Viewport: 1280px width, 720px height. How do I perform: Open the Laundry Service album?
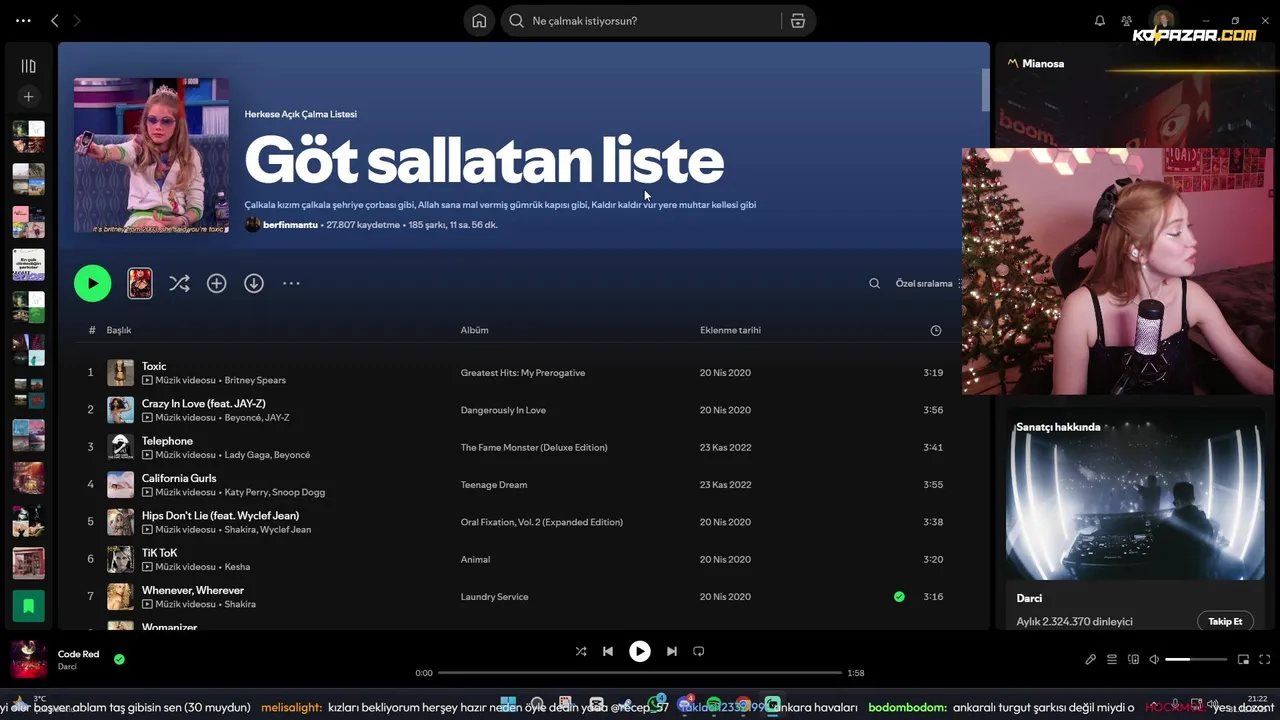click(494, 597)
